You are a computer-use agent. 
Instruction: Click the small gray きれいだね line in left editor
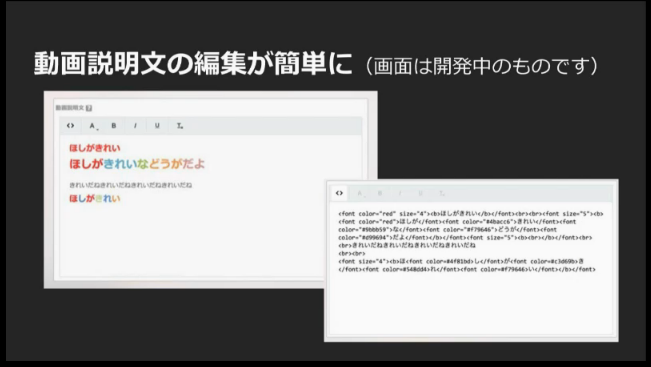(130, 185)
